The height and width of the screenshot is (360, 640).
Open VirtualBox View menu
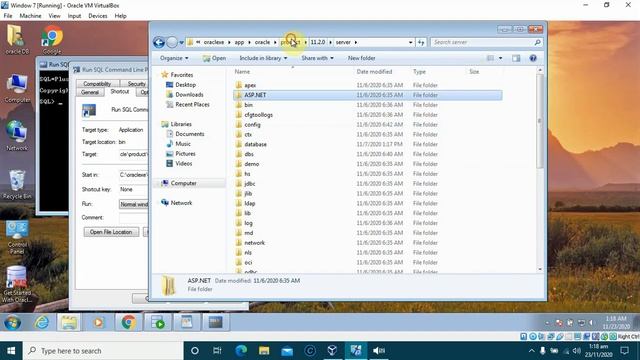click(54, 16)
